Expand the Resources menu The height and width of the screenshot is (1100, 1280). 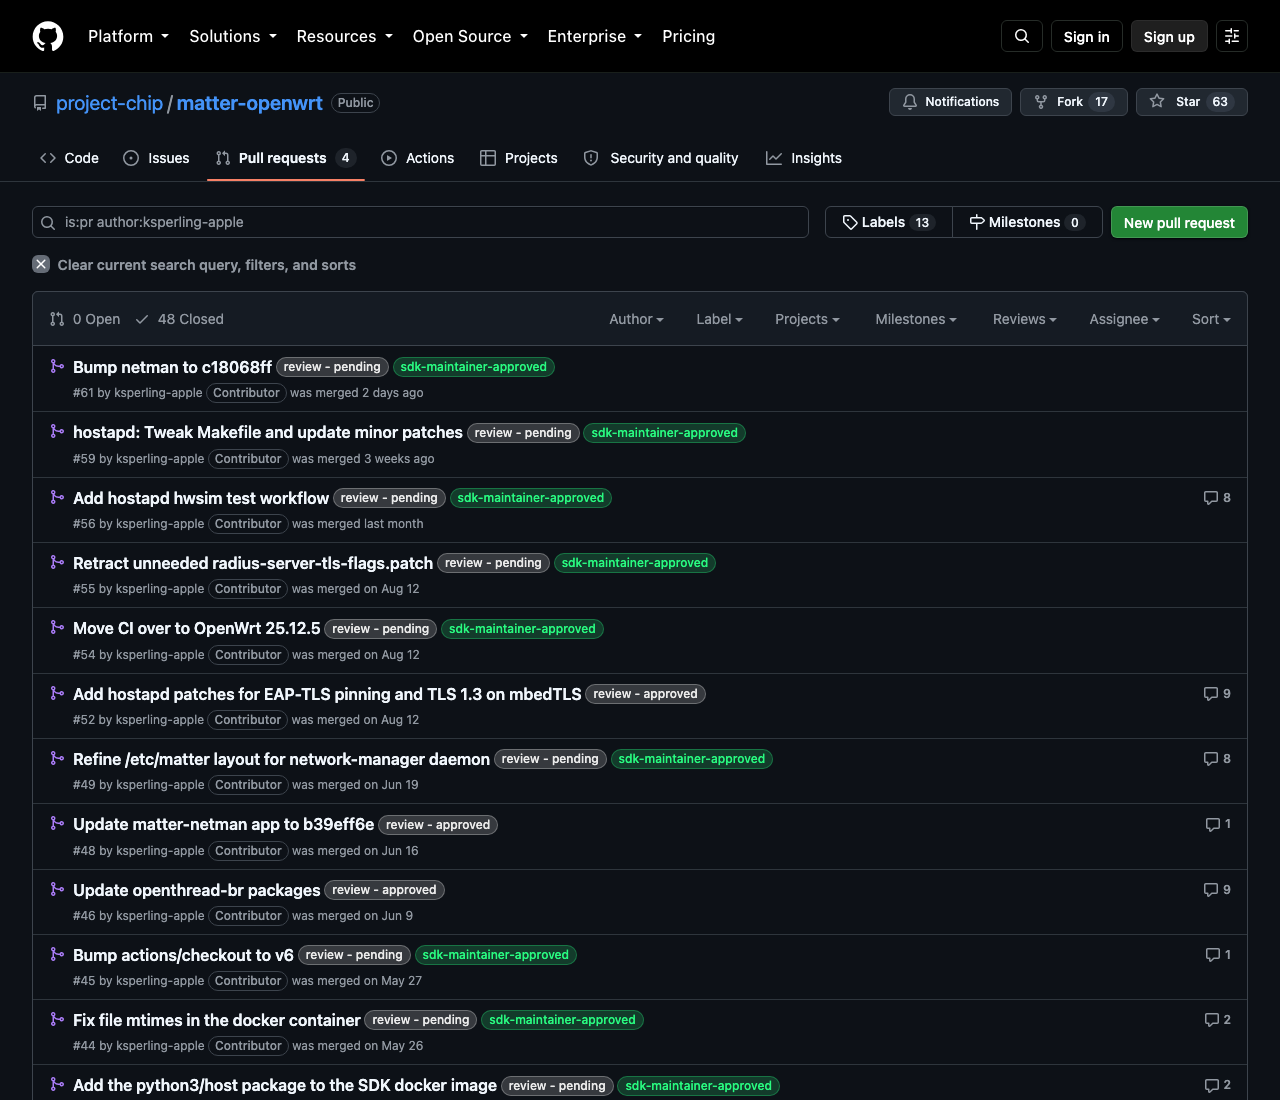(x=344, y=36)
